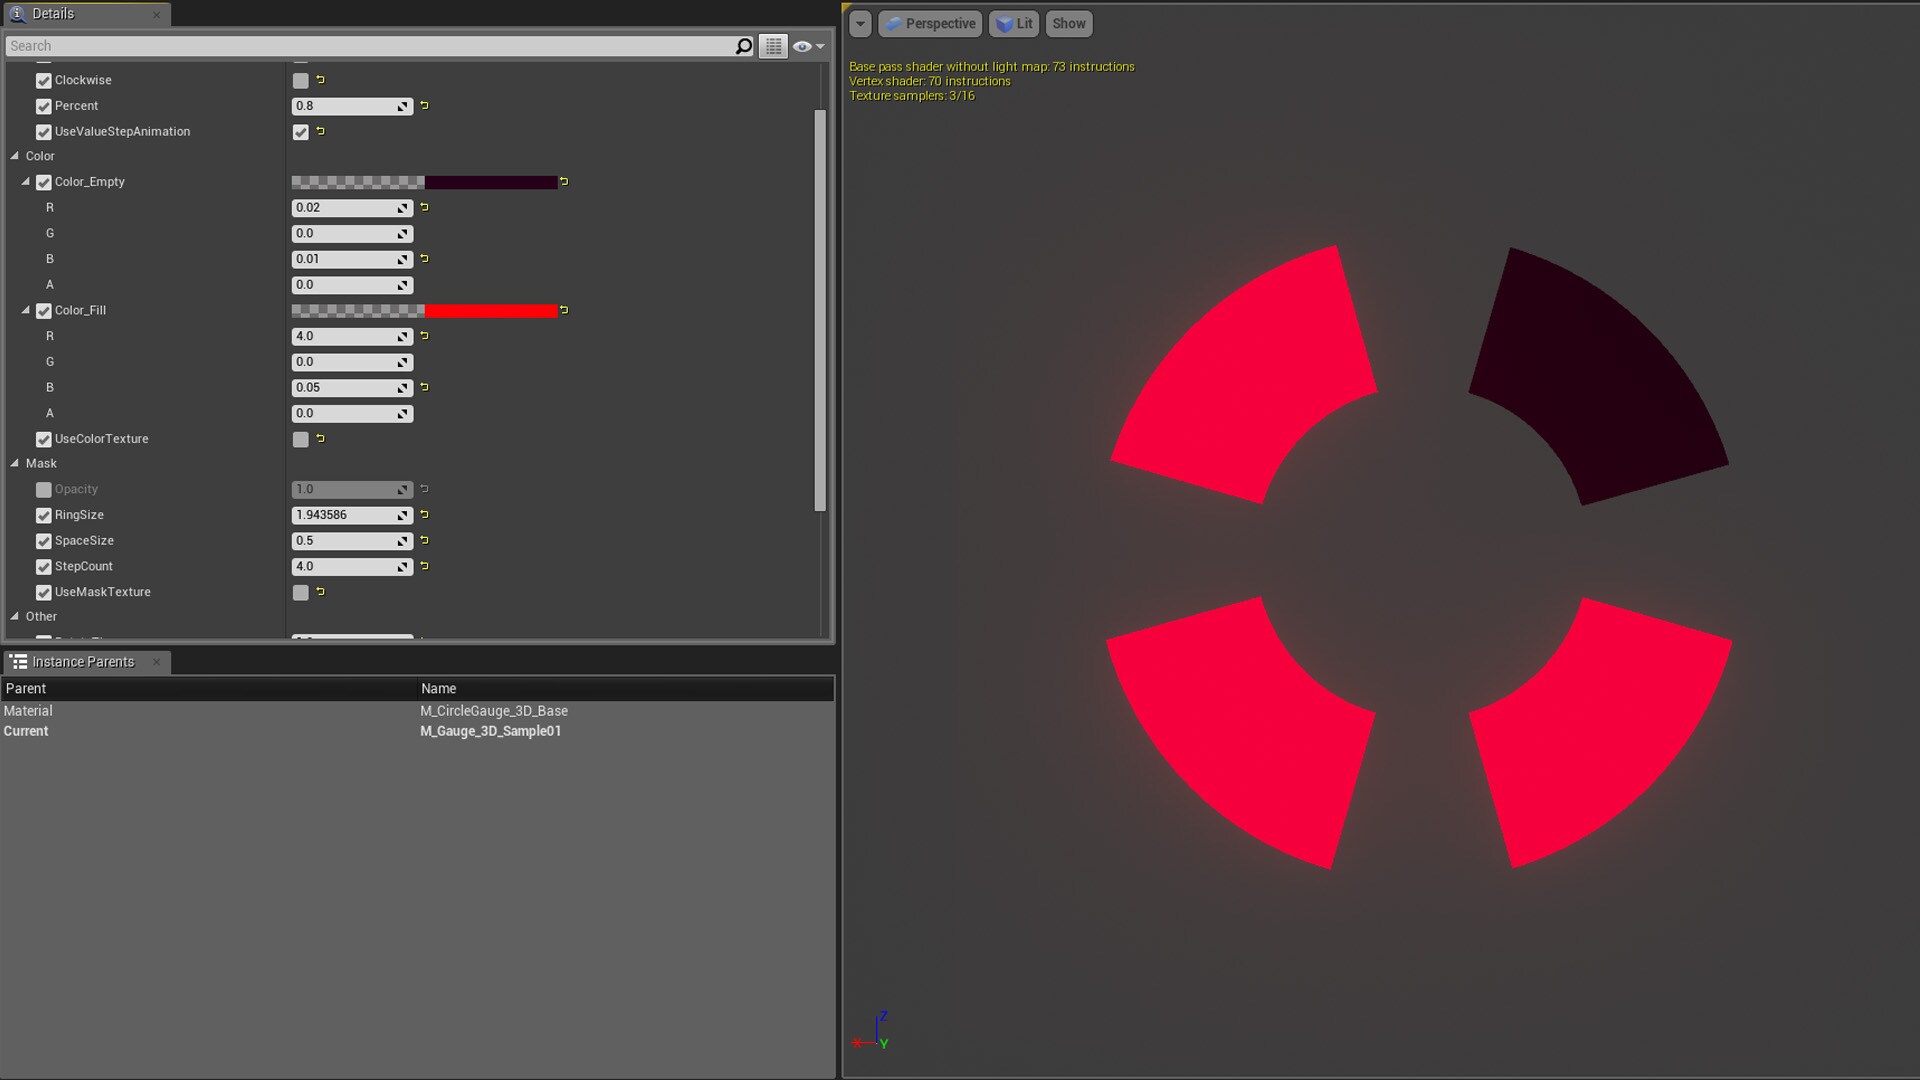The image size is (1920, 1080).
Task: Collapse the Color category
Action: point(15,156)
